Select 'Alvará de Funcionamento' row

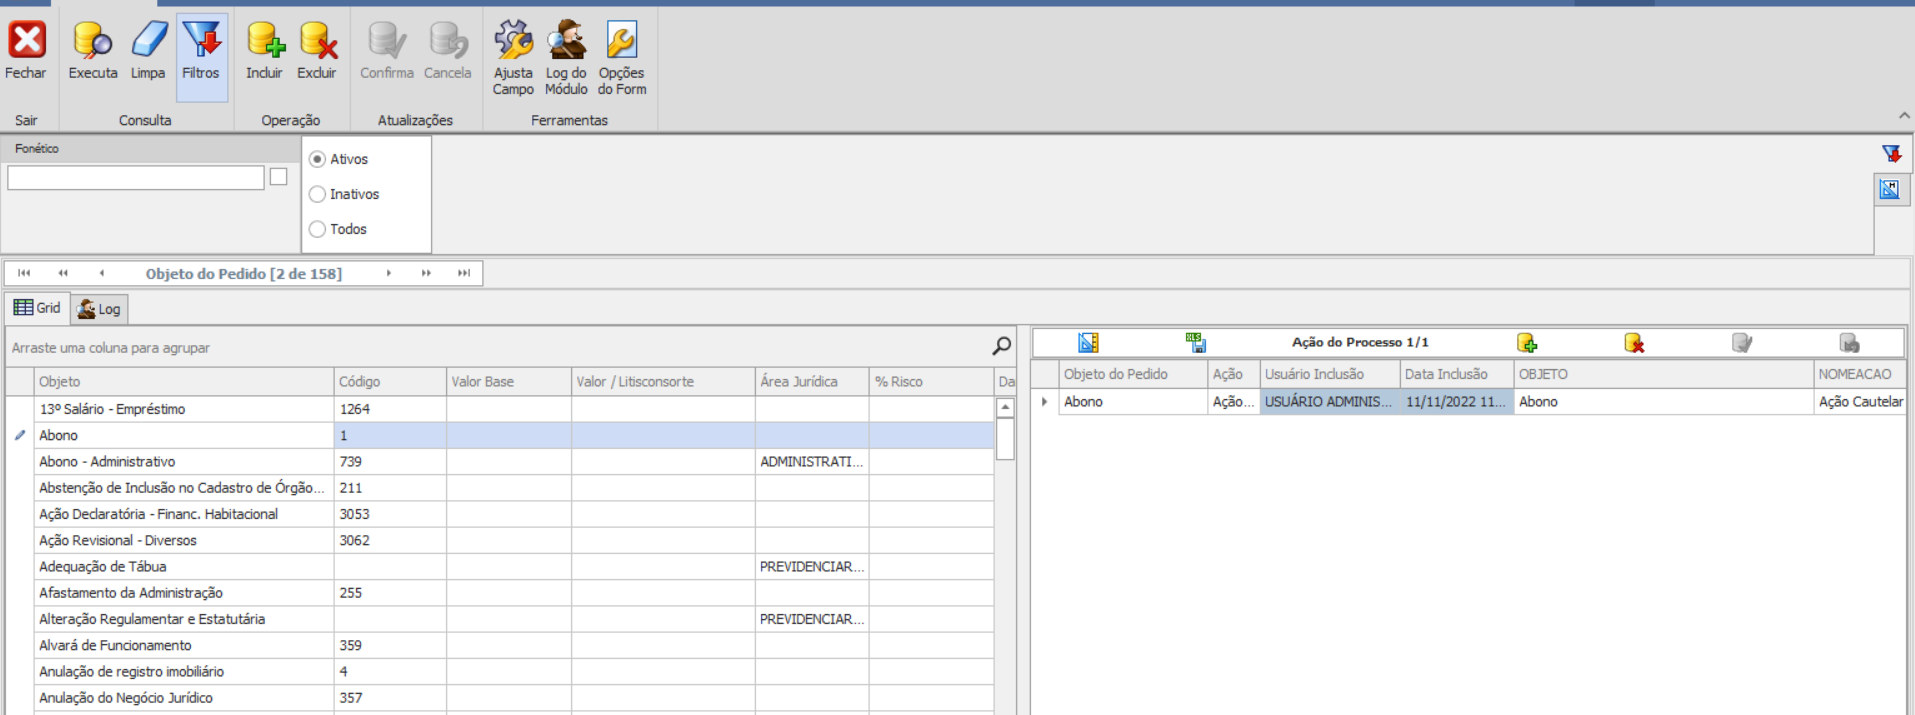tap(500, 645)
